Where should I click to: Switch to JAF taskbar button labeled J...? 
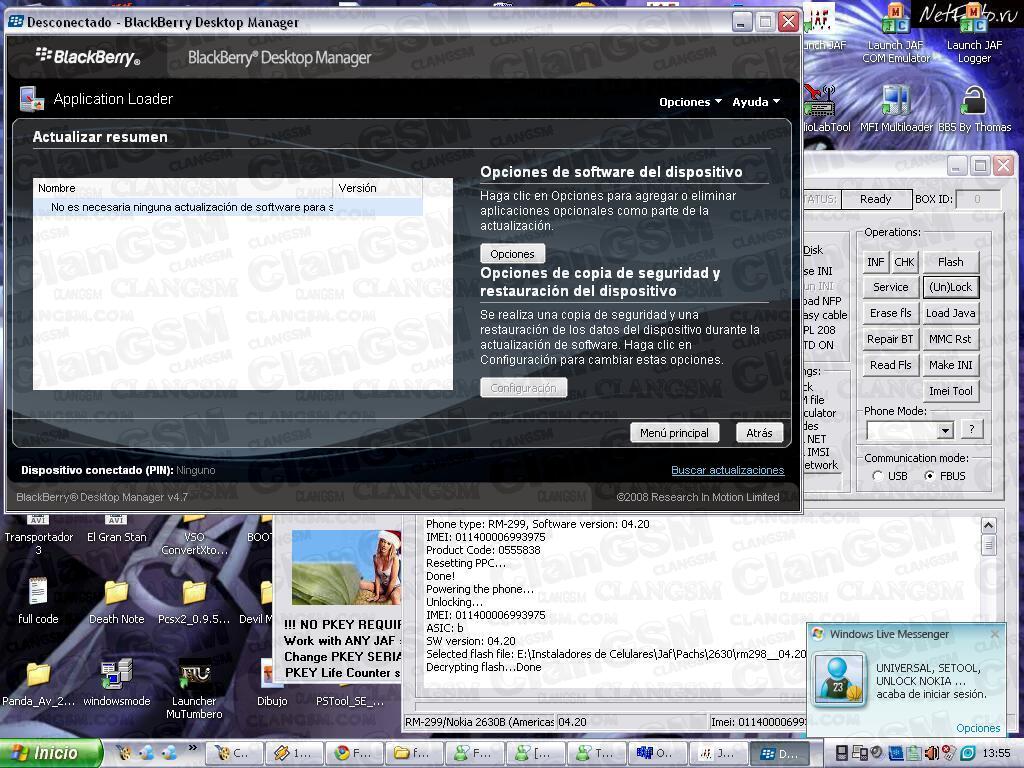coord(719,753)
